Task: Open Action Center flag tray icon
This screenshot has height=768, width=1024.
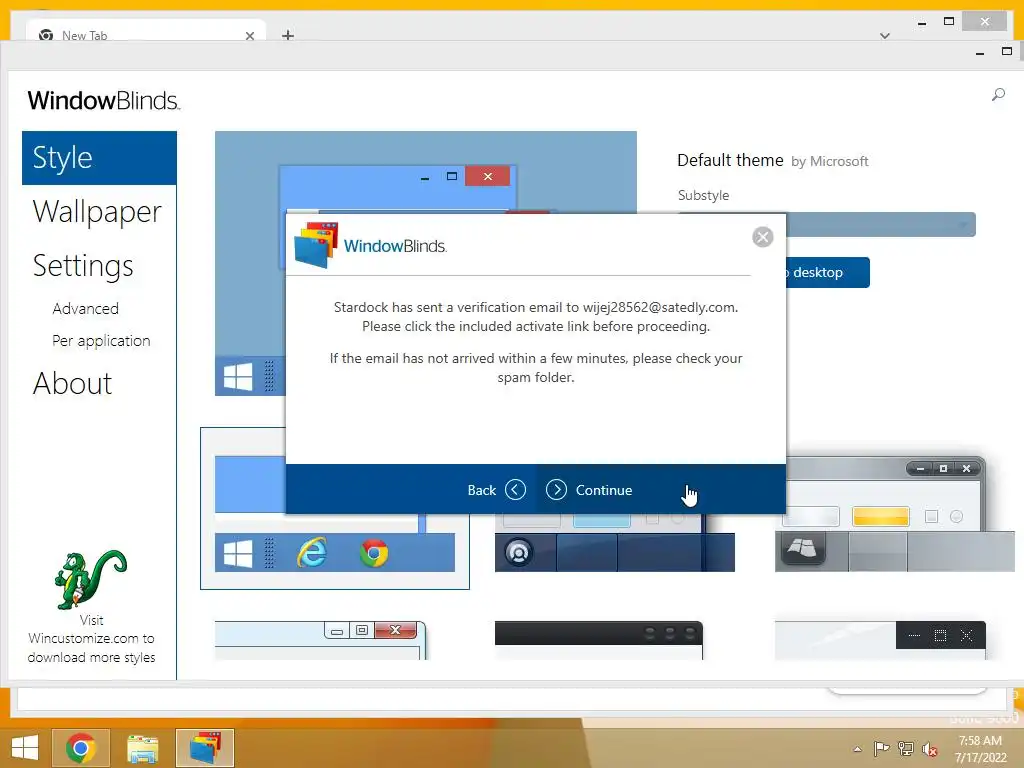Action: (x=882, y=748)
